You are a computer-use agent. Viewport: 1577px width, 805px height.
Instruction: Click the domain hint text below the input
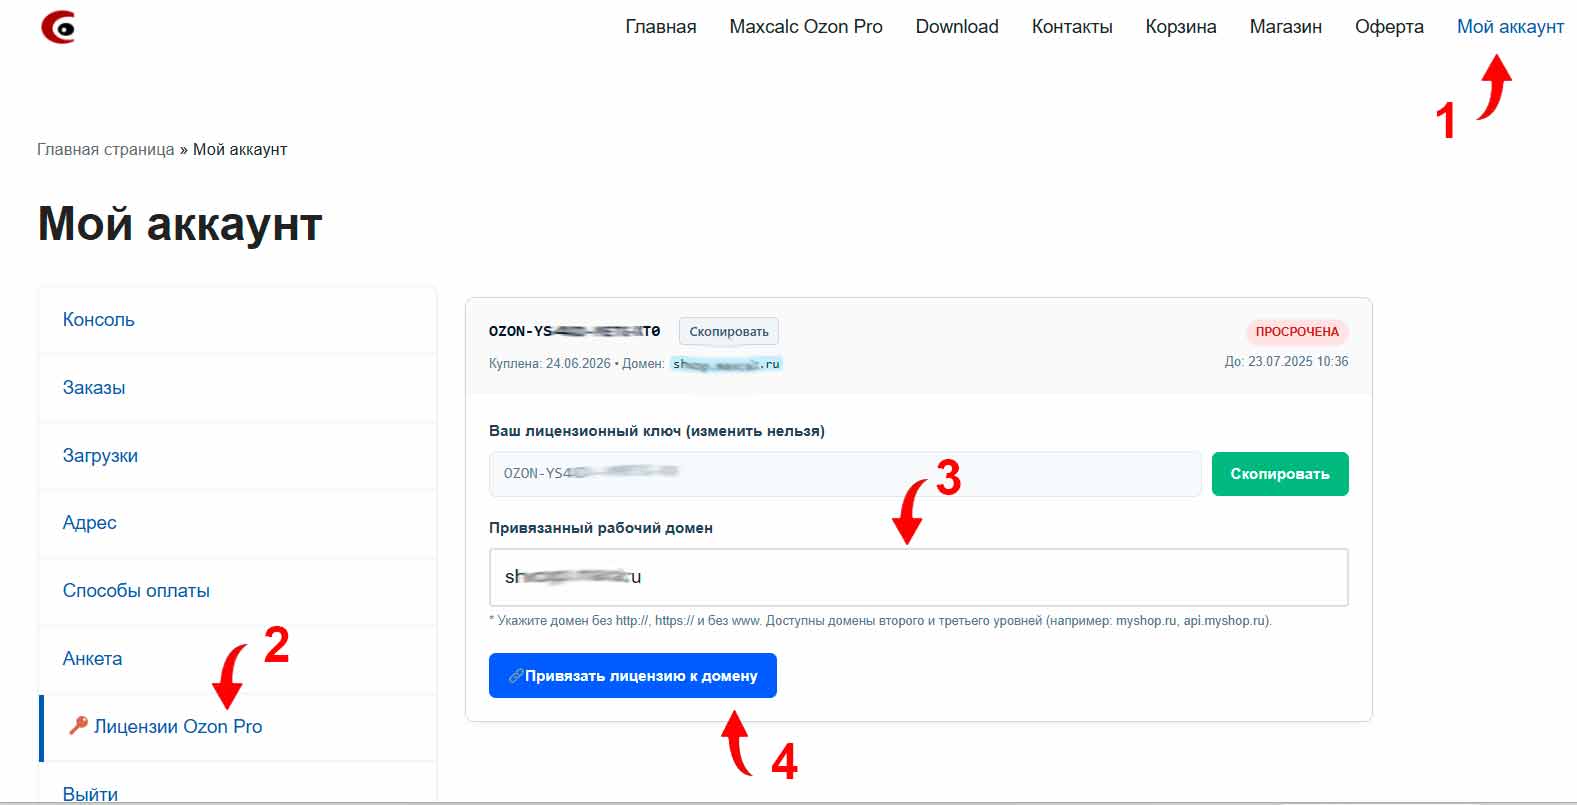881,621
